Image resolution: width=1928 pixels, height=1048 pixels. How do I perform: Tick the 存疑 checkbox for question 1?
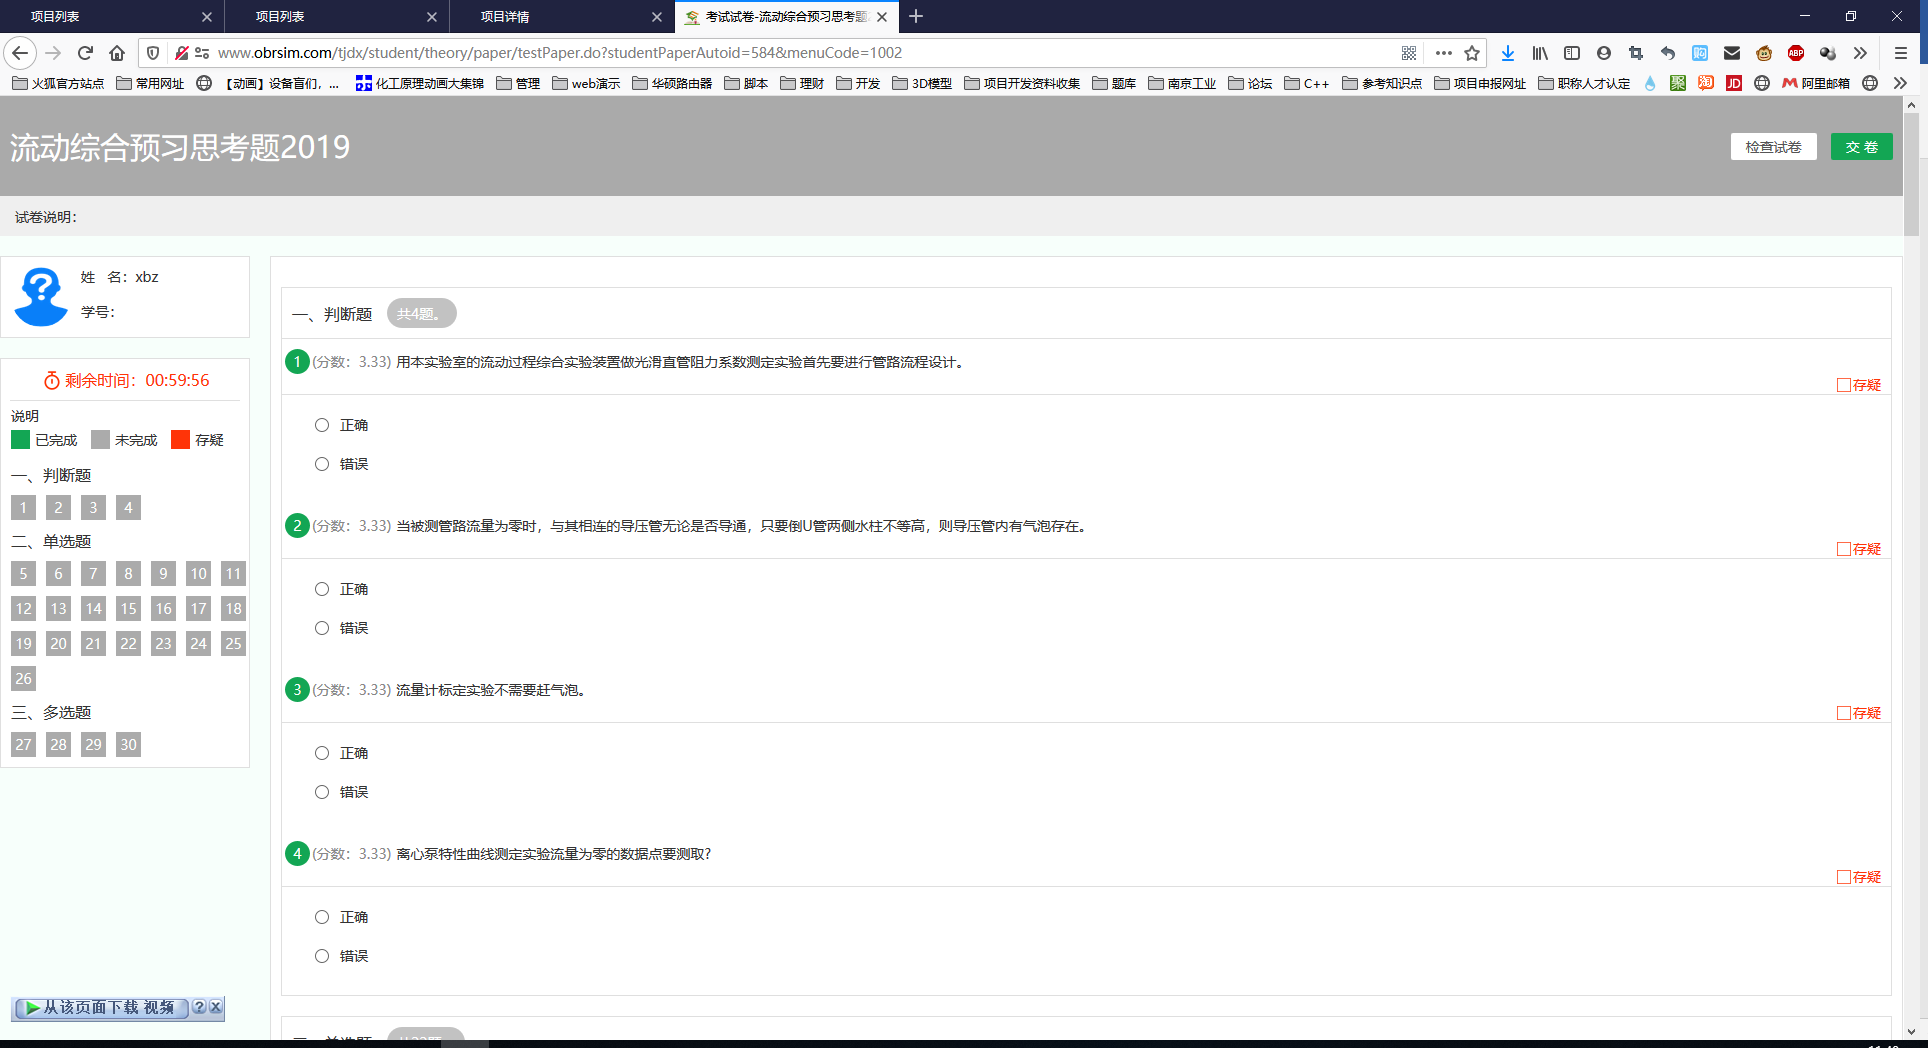(1844, 385)
